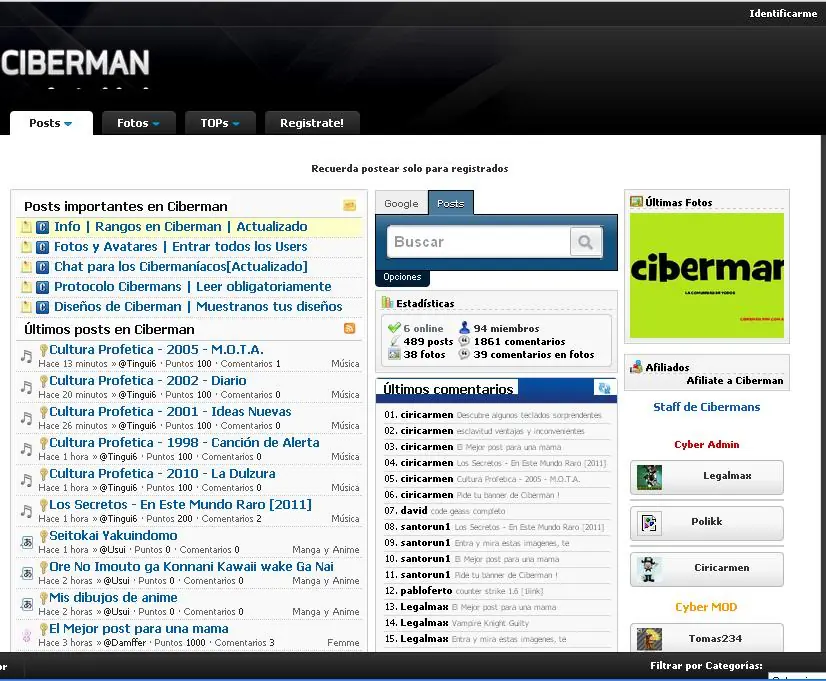Viewport: 826px width, 681px height.
Task: Click the key icon before Los Secretos post
Action: click(44, 505)
